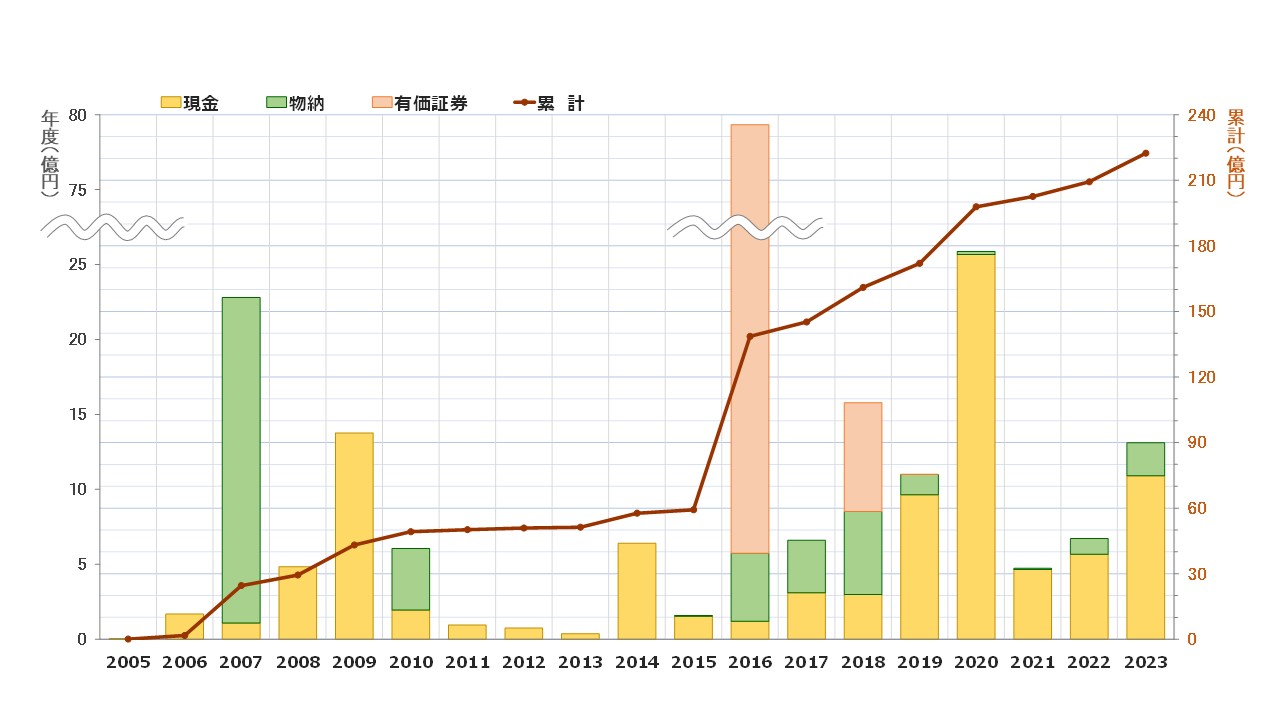This screenshot has height=720, width=1280.
Task: Click the 2014 yellow 現金 bar
Action: pos(637,591)
